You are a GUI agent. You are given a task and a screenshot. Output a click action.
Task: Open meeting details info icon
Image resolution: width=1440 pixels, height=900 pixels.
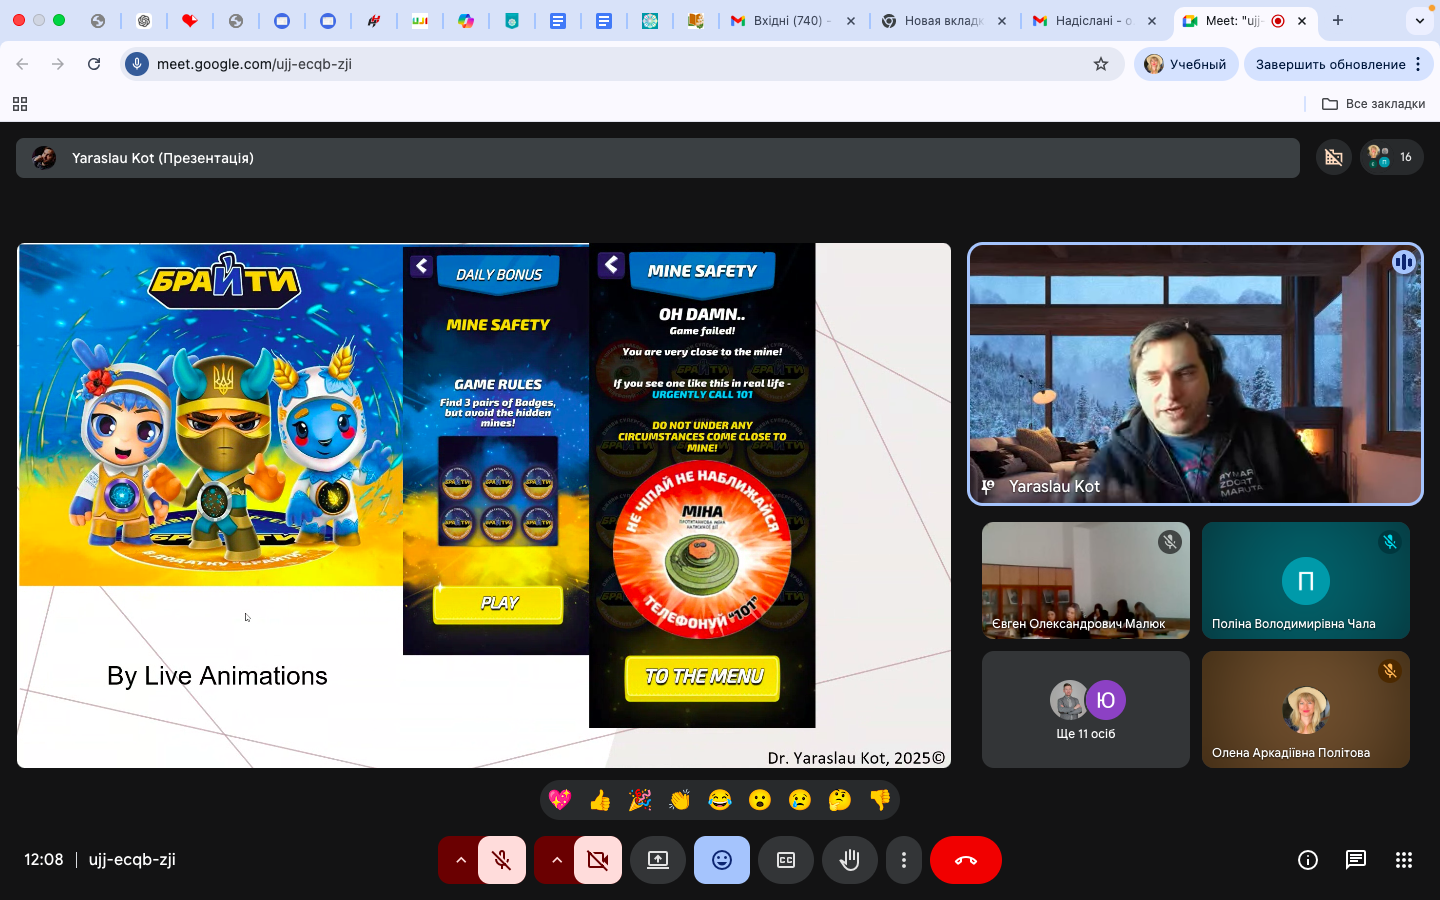tap(1308, 860)
